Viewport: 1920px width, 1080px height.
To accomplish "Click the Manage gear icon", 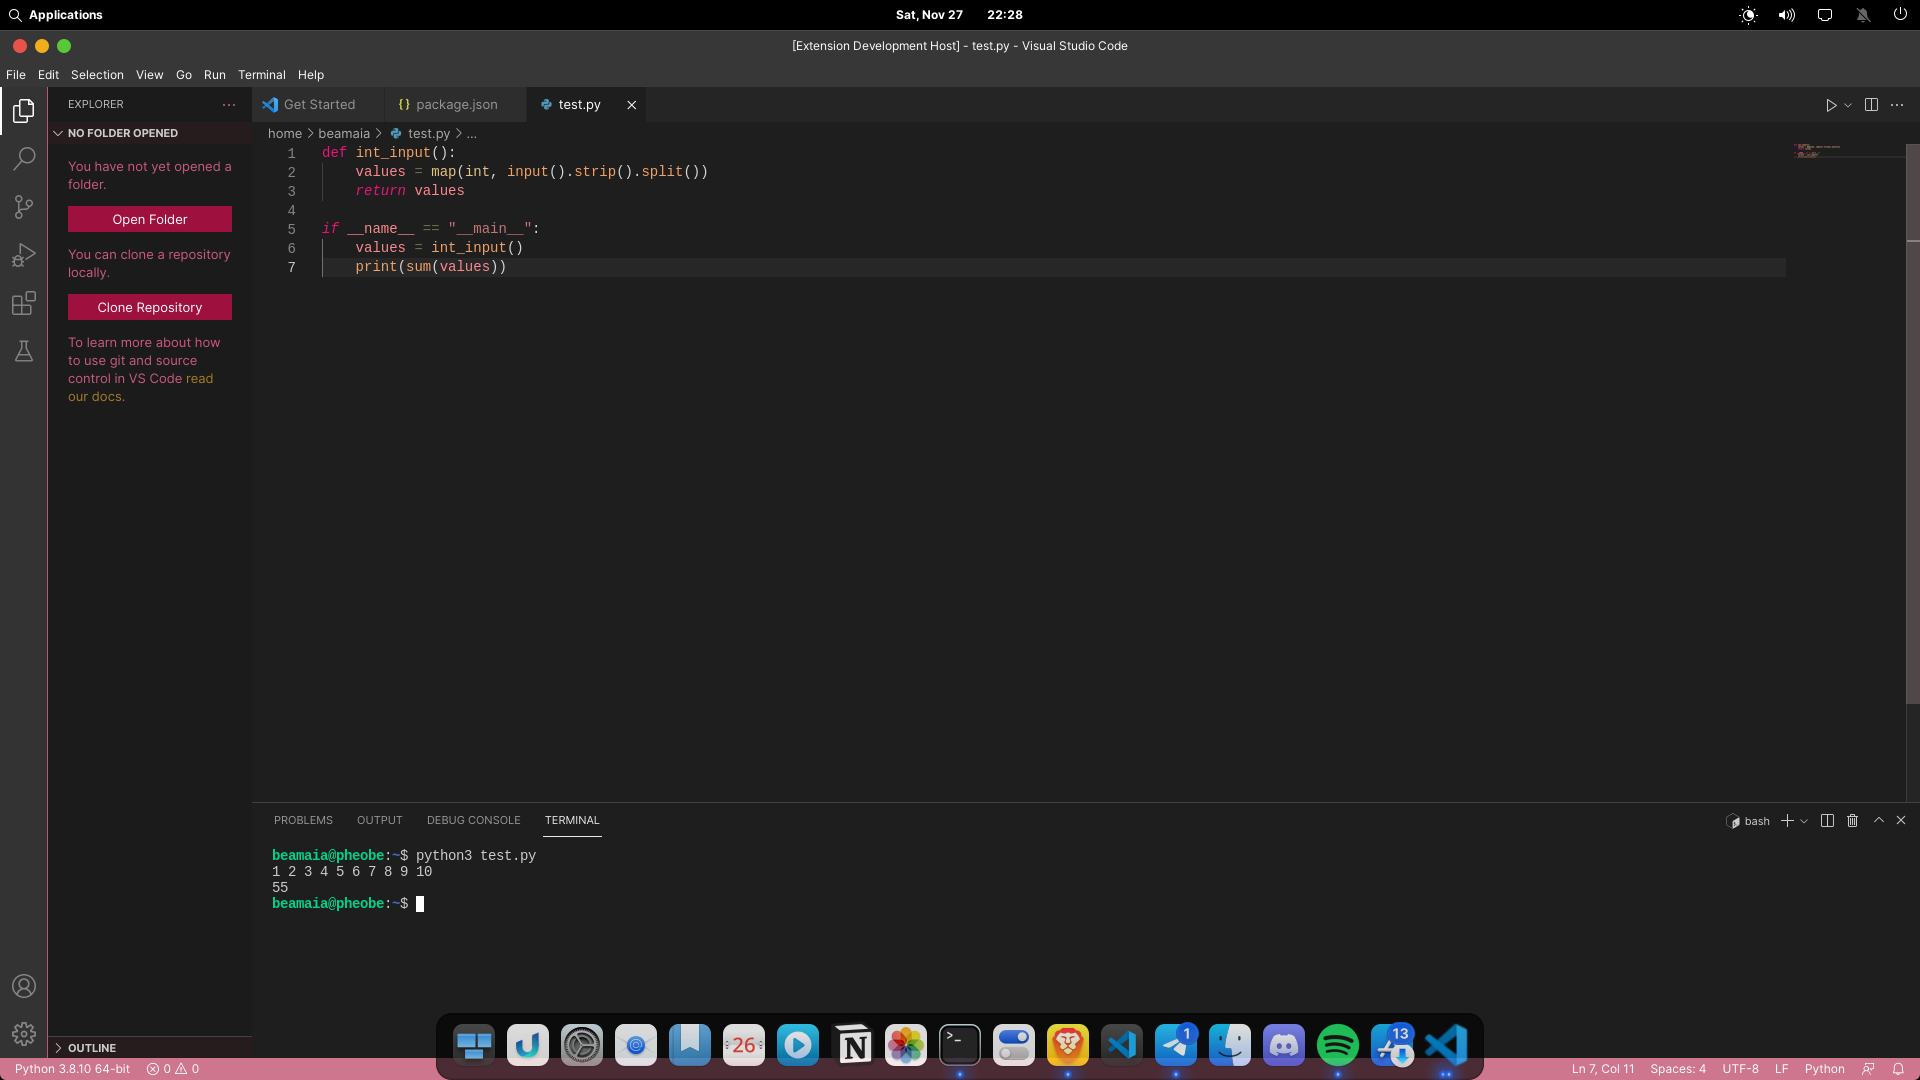I will [x=24, y=1033].
